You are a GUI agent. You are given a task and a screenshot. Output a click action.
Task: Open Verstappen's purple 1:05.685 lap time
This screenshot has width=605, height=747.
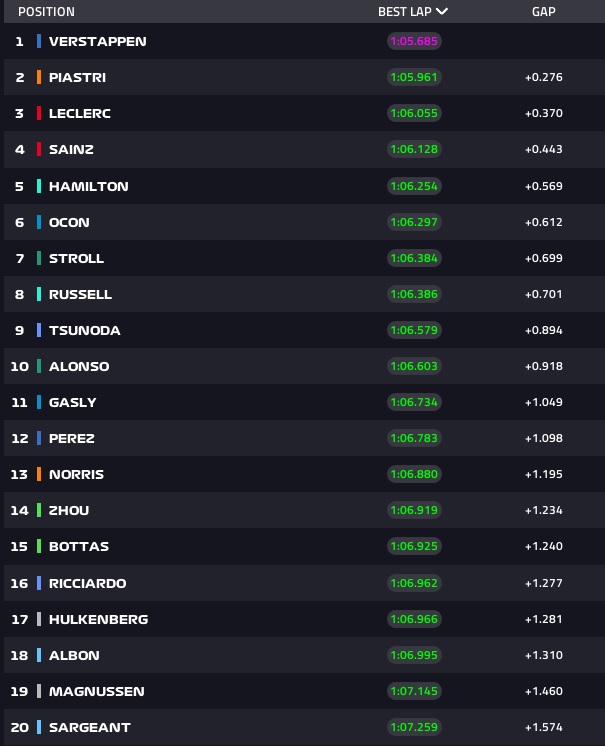414,41
